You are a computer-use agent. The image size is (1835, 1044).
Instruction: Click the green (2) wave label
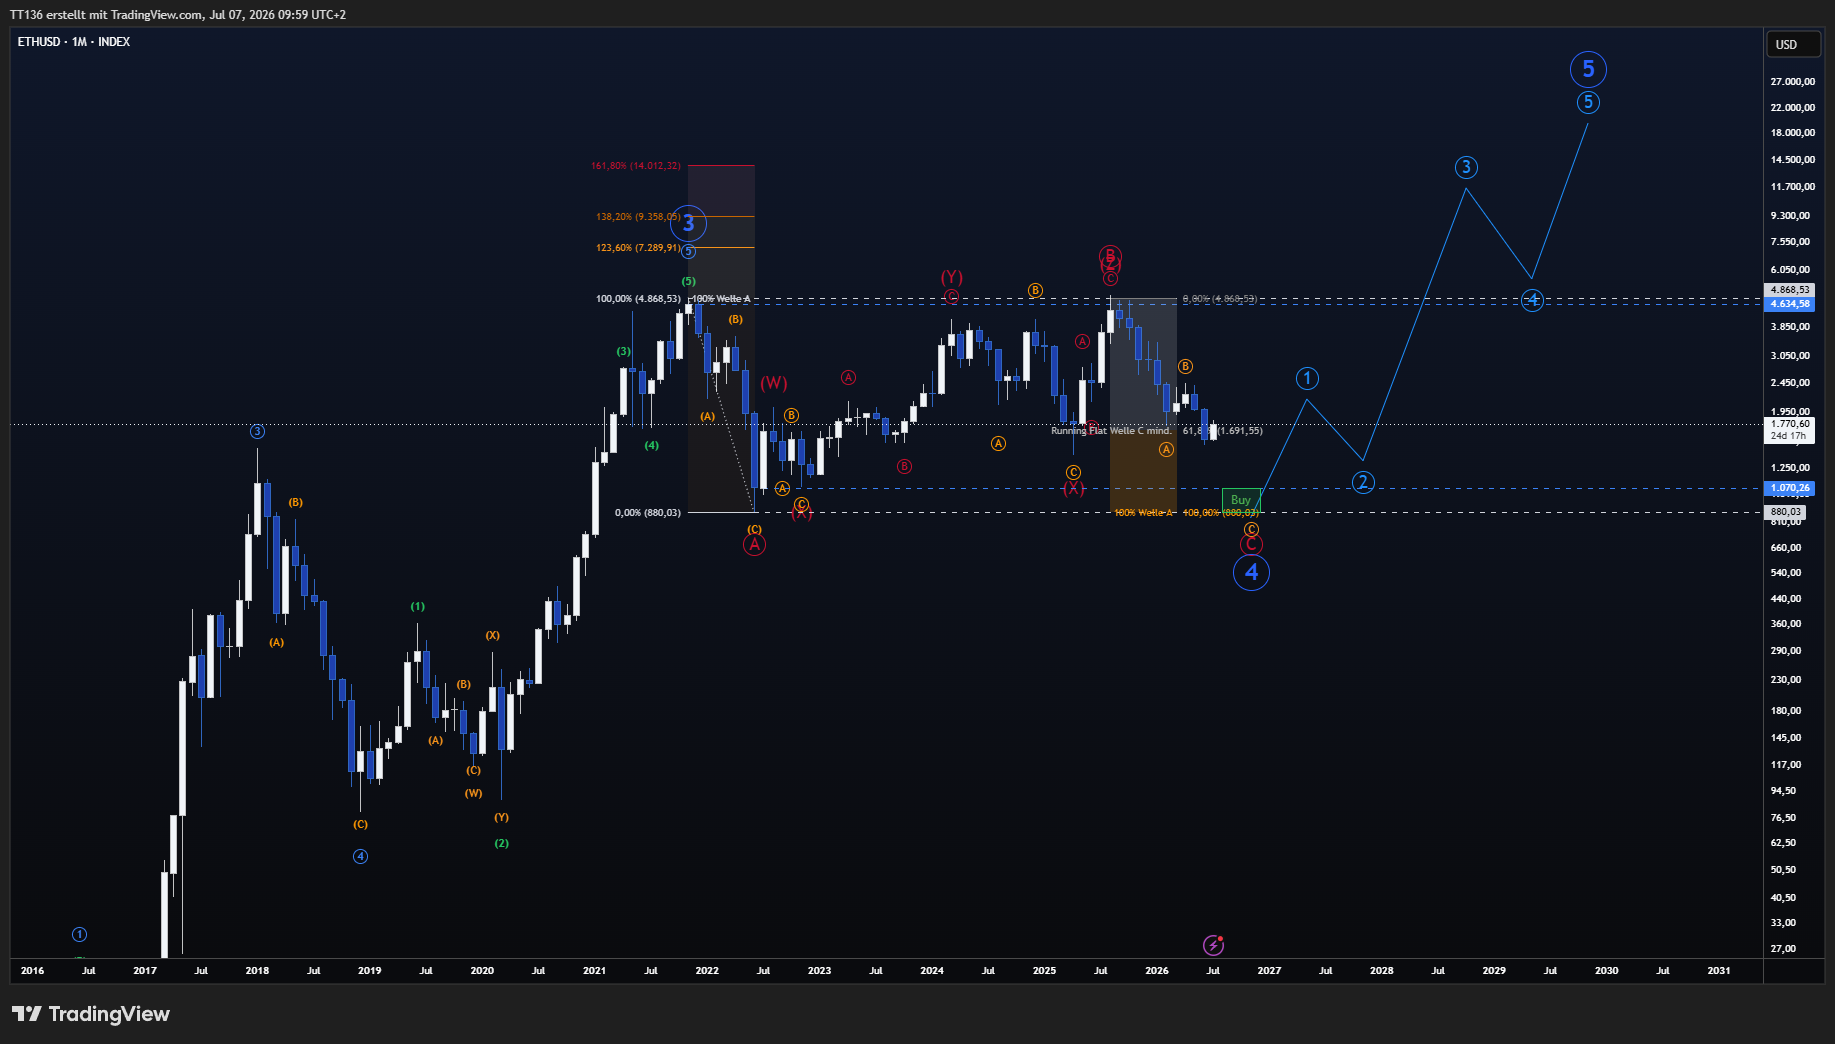(502, 844)
